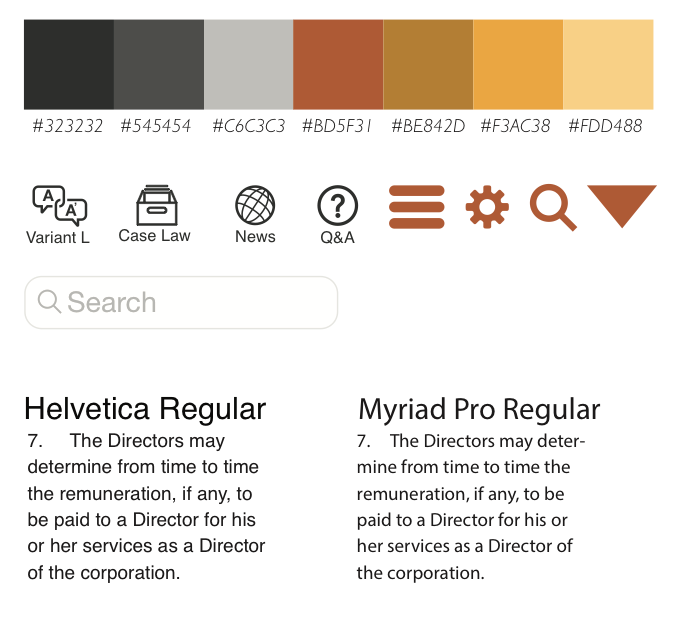Screen dimensions: 685x622
Task: Choose the #F3AC38 amber swatch
Action: 518,64
